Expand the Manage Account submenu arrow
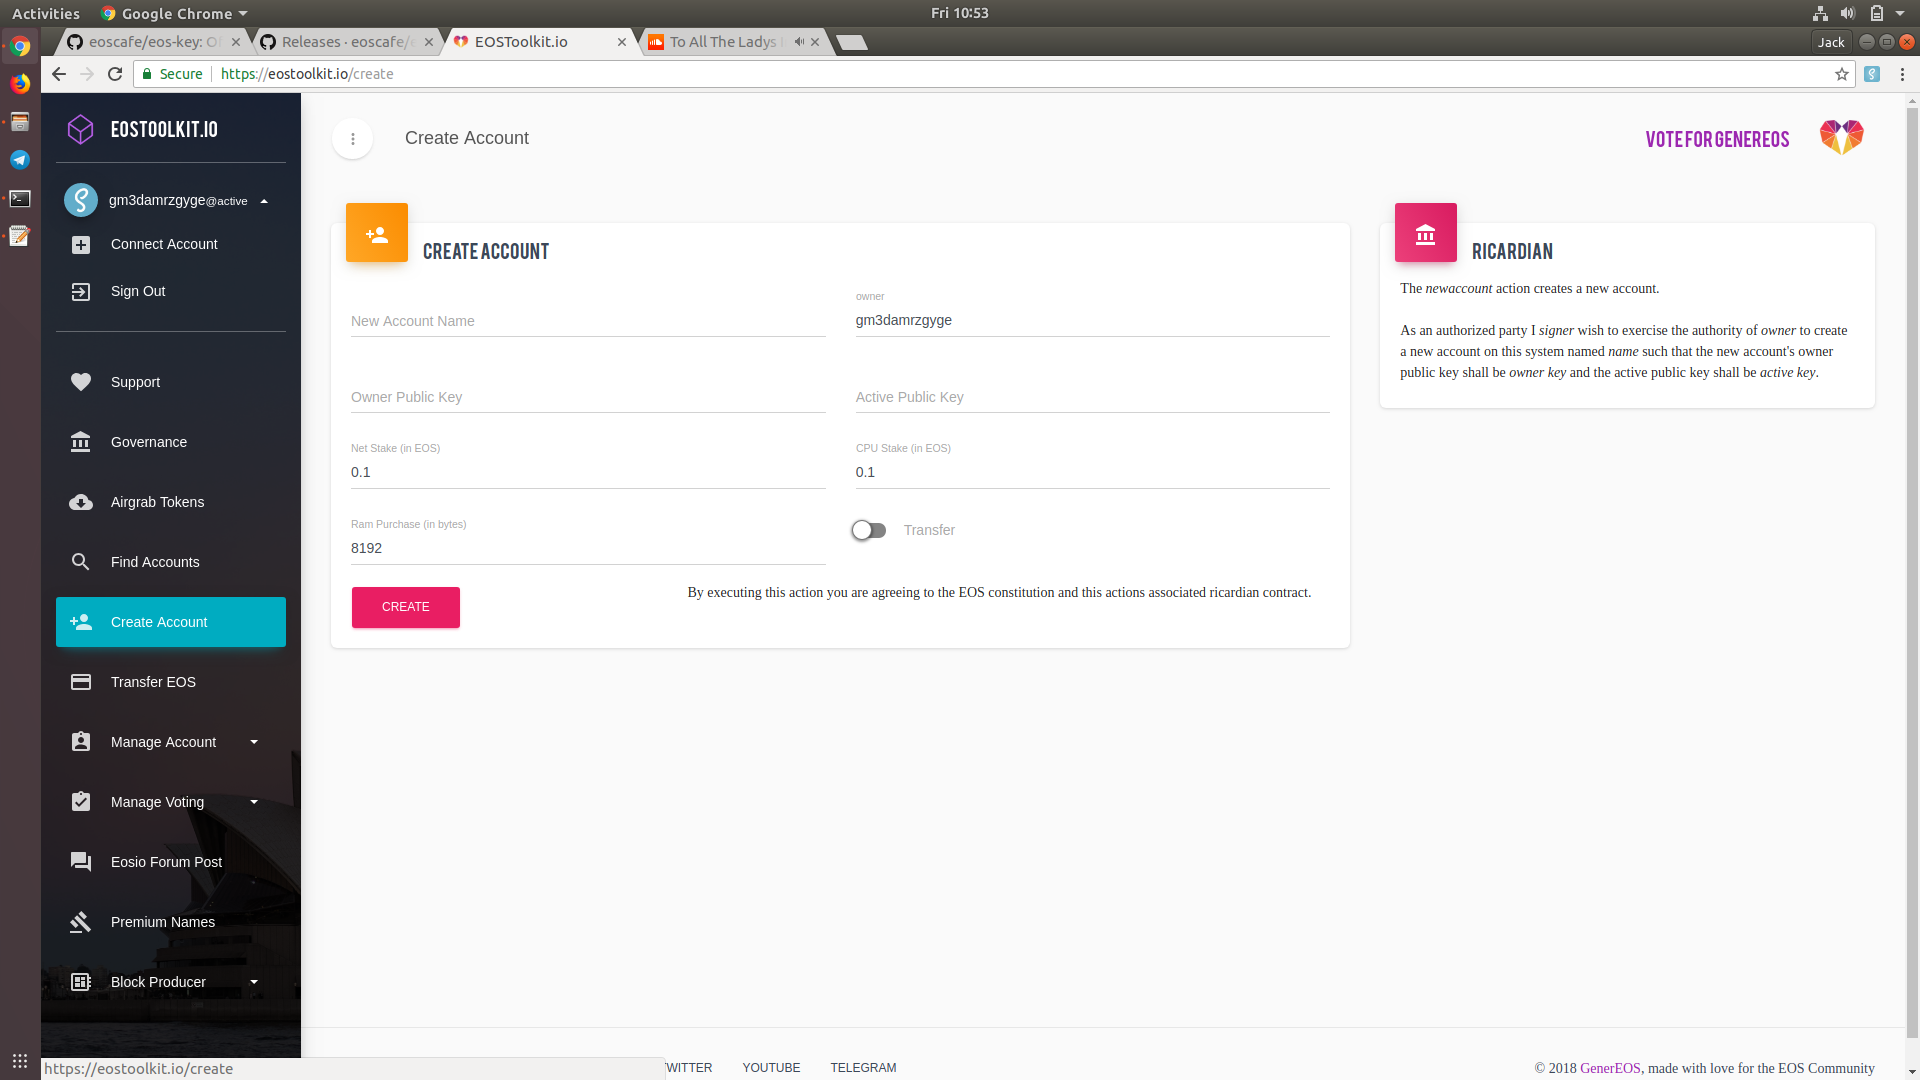The width and height of the screenshot is (1920, 1080). (x=254, y=742)
